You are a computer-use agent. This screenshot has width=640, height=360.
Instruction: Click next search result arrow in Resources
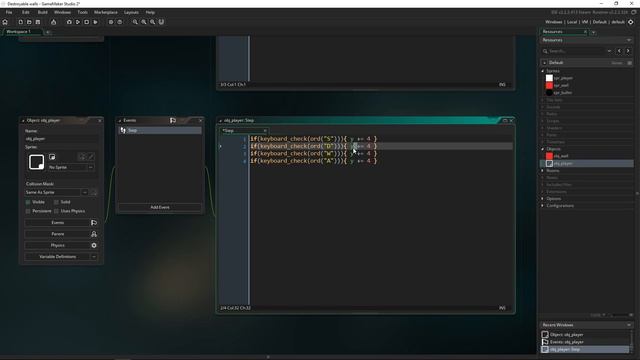pos(628,51)
